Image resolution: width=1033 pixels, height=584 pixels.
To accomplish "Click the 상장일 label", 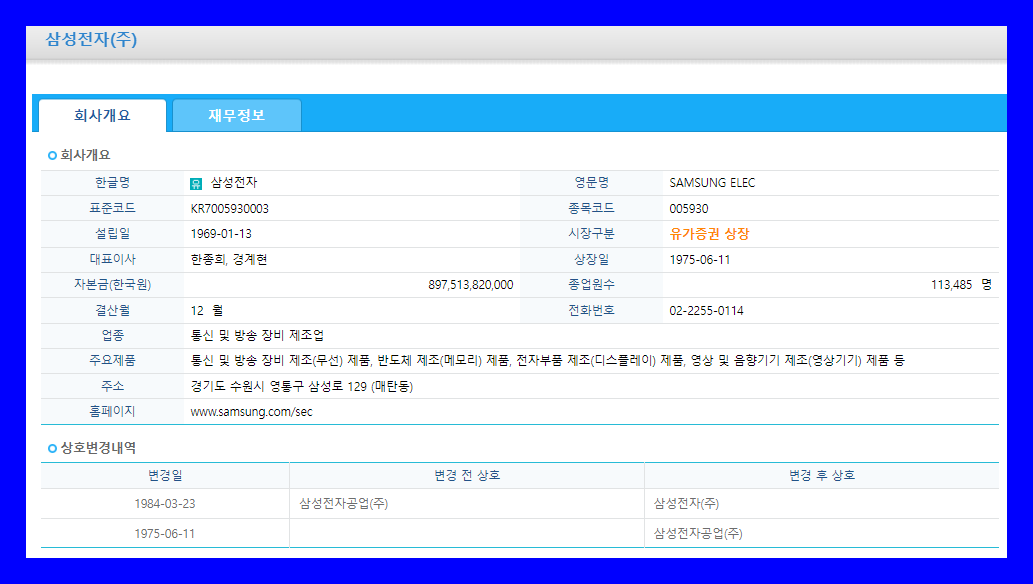I will click(x=592, y=259).
